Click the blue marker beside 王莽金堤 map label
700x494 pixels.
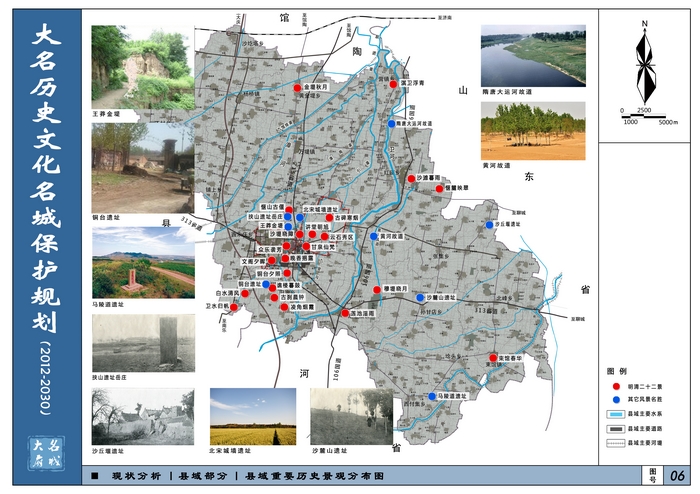[288, 226]
